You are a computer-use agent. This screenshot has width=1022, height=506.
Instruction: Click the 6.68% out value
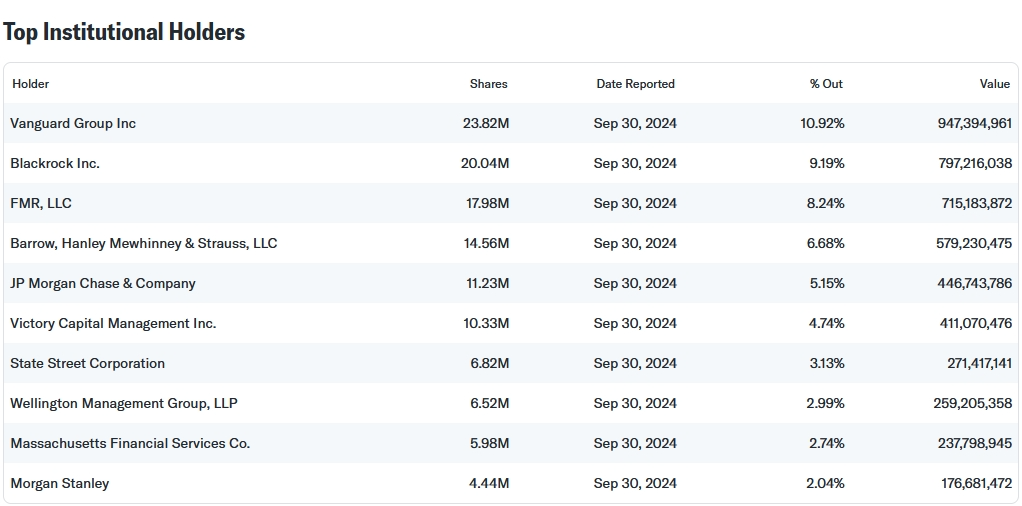pos(825,243)
